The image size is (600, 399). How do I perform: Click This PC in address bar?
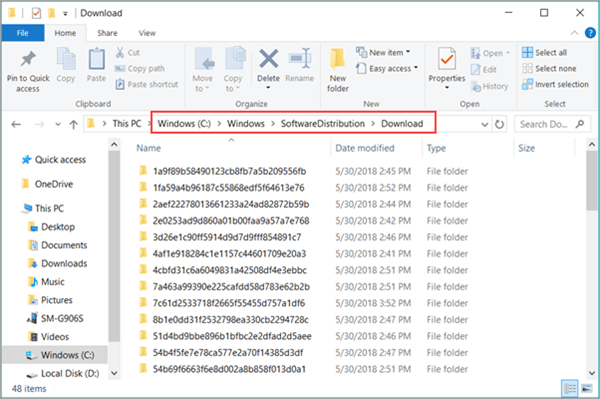127,124
